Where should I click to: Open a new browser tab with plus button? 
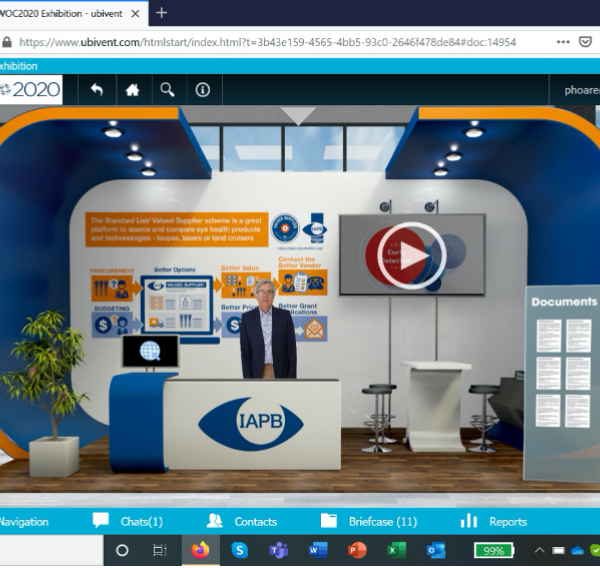pos(161,13)
